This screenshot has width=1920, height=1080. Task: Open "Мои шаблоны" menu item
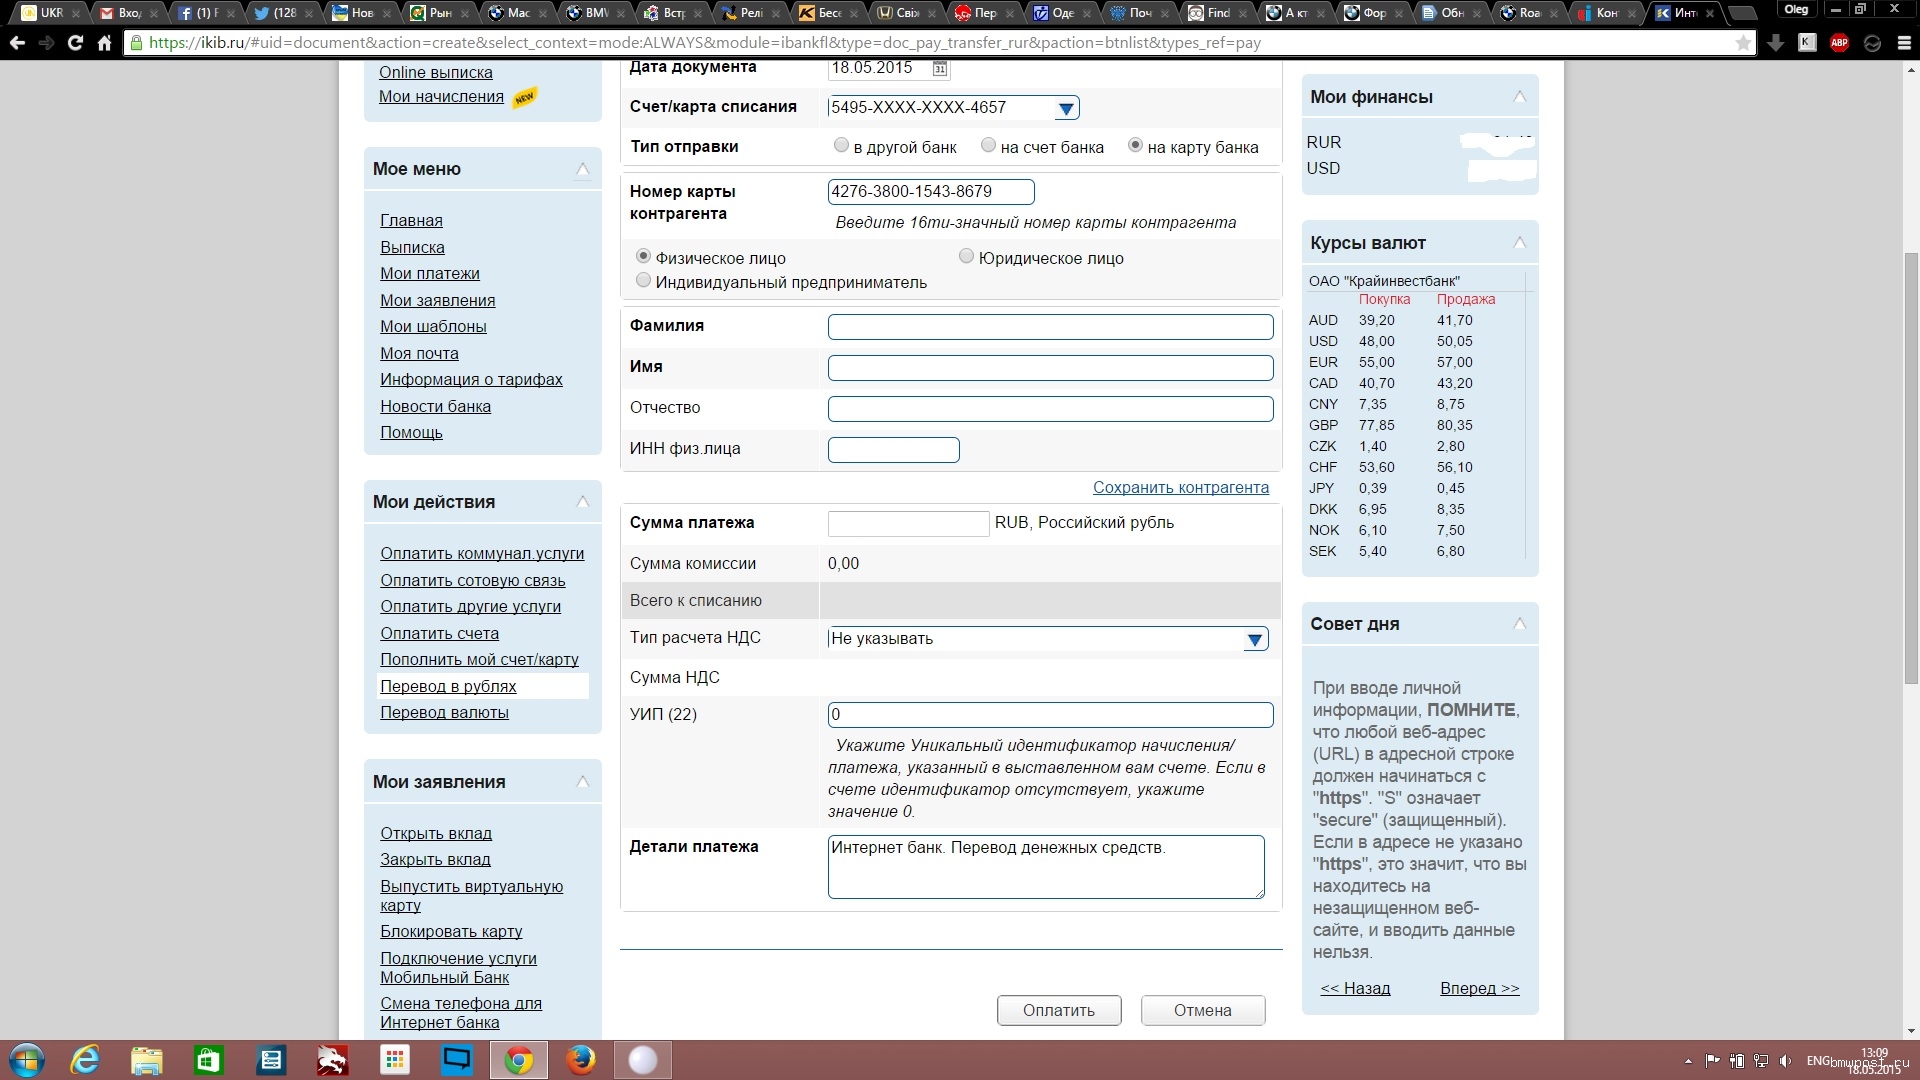pos(433,327)
